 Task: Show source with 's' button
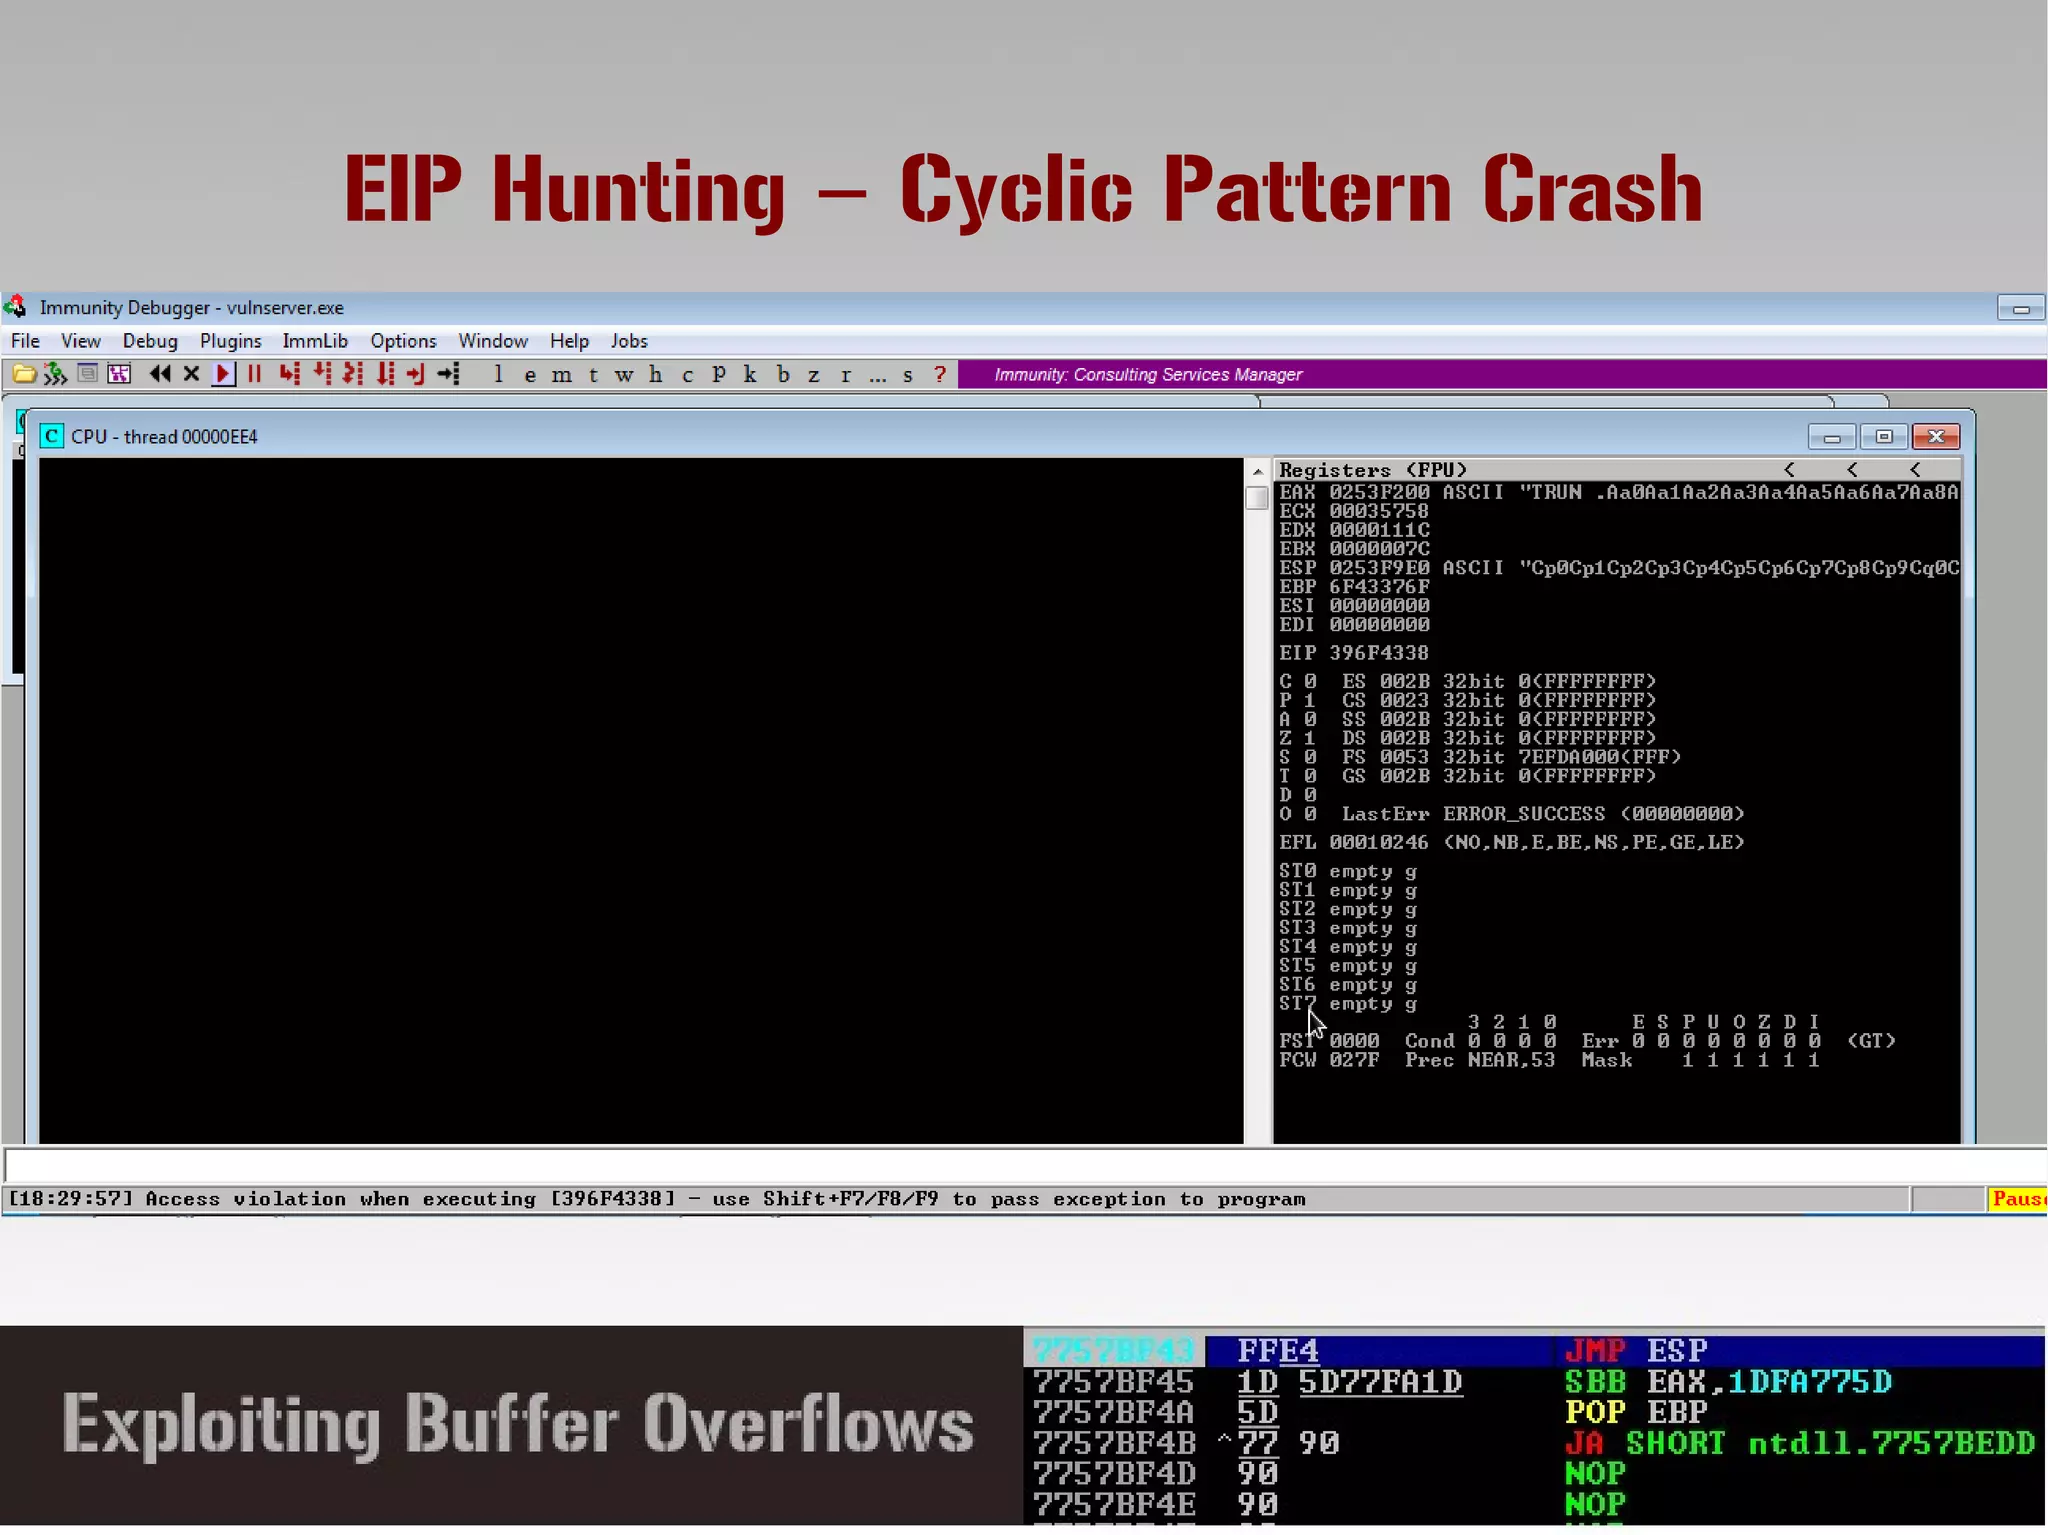[x=908, y=375]
